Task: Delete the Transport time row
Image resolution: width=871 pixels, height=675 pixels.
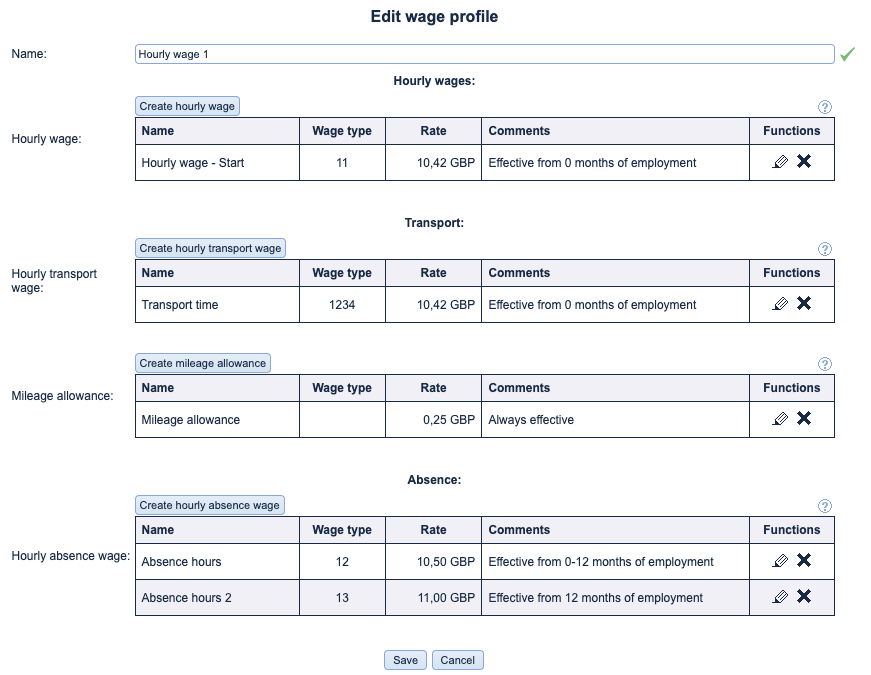Action: pyautogui.click(x=804, y=303)
